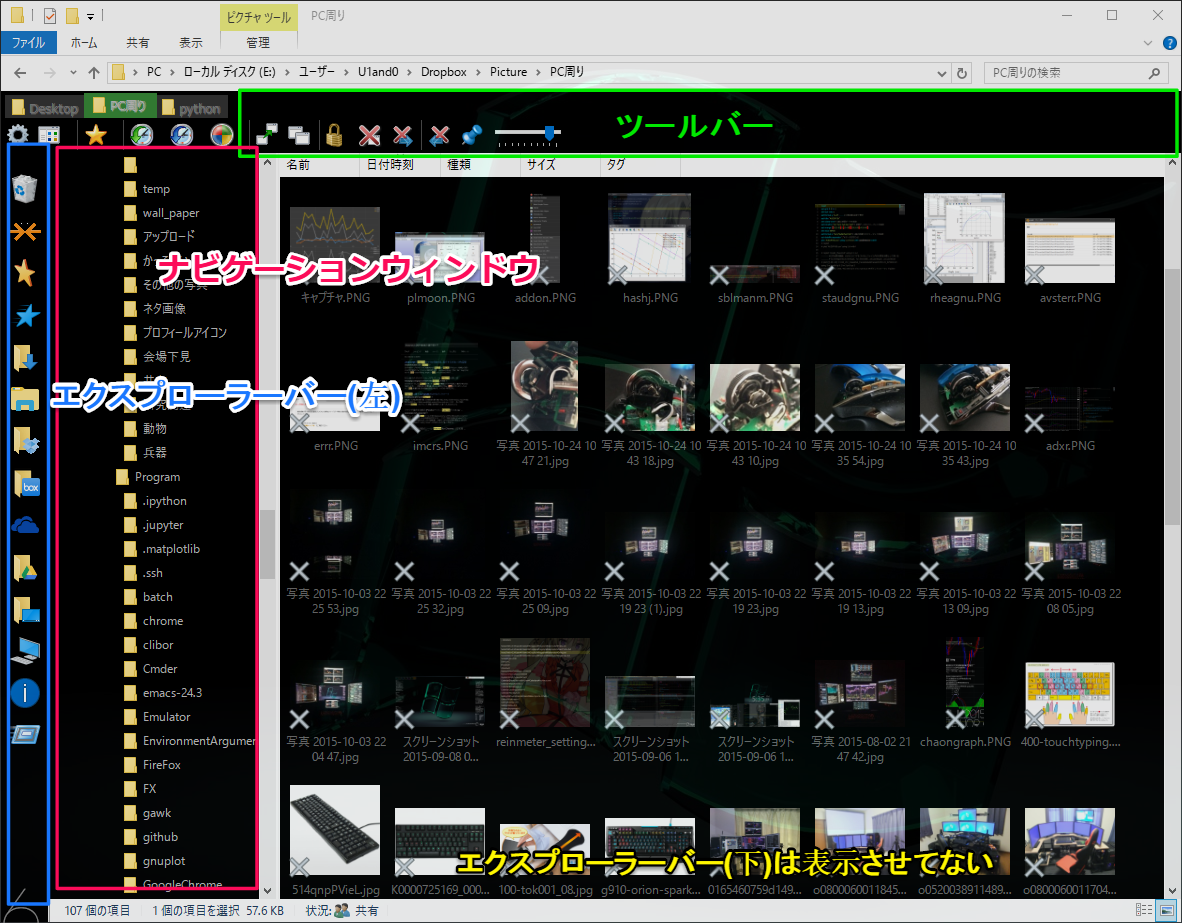This screenshot has height=923, width=1182.
Task: Select the wall_paper folder in the tree
Action: [x=162, y=213]
